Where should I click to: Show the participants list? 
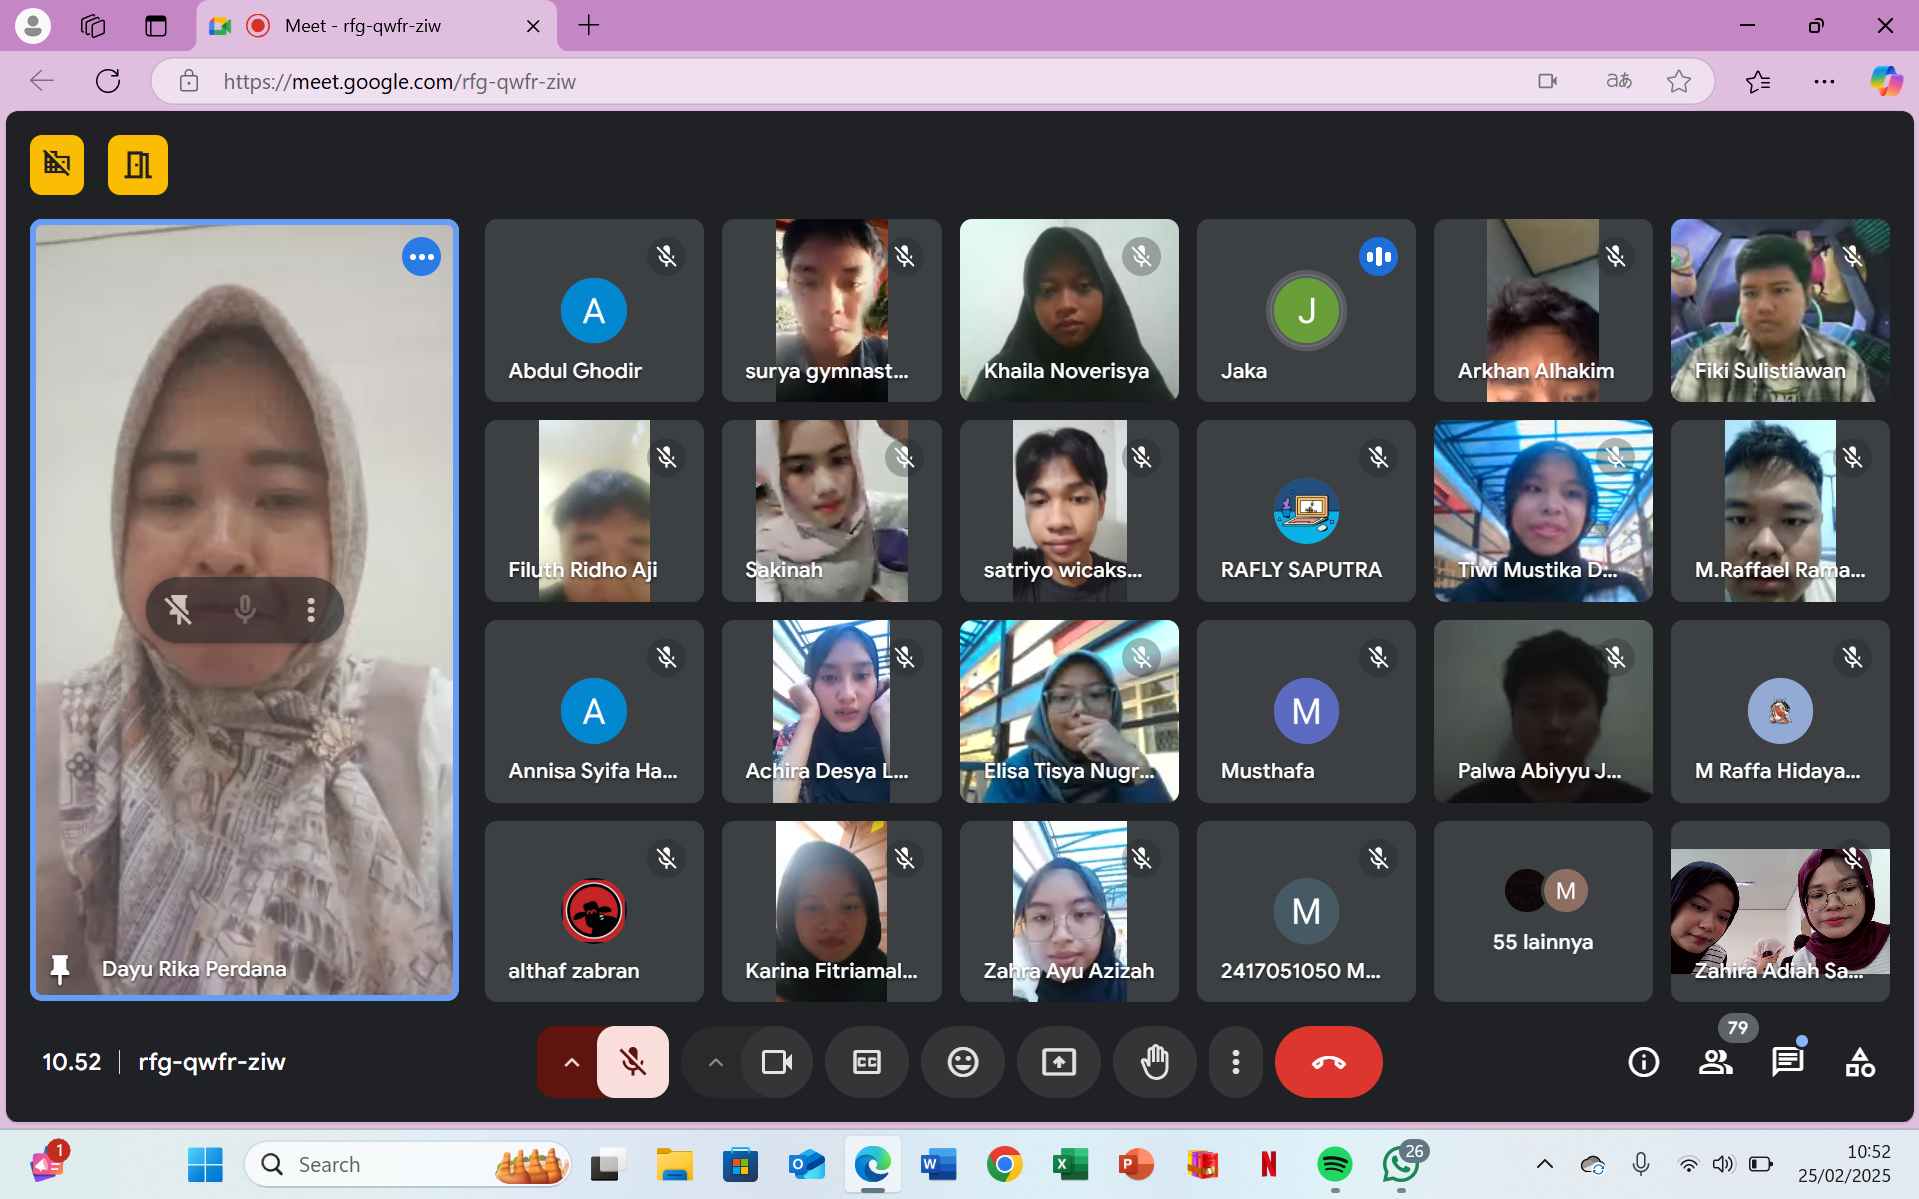coord(1715,1062)
